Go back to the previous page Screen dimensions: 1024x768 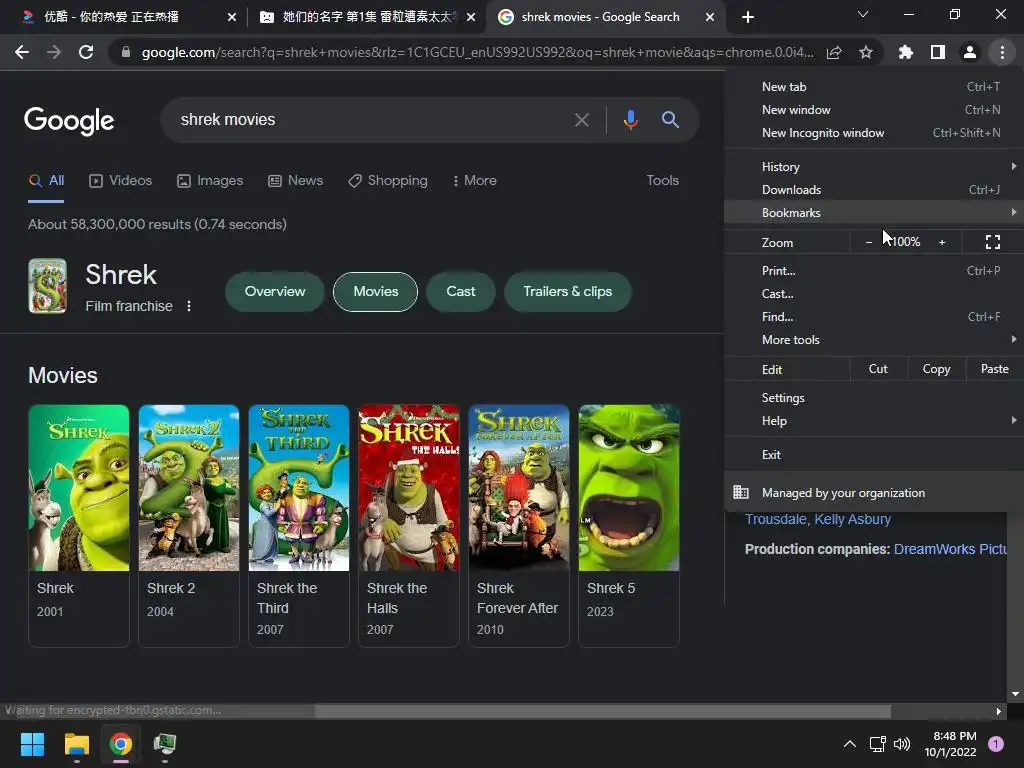coord(22,52)
